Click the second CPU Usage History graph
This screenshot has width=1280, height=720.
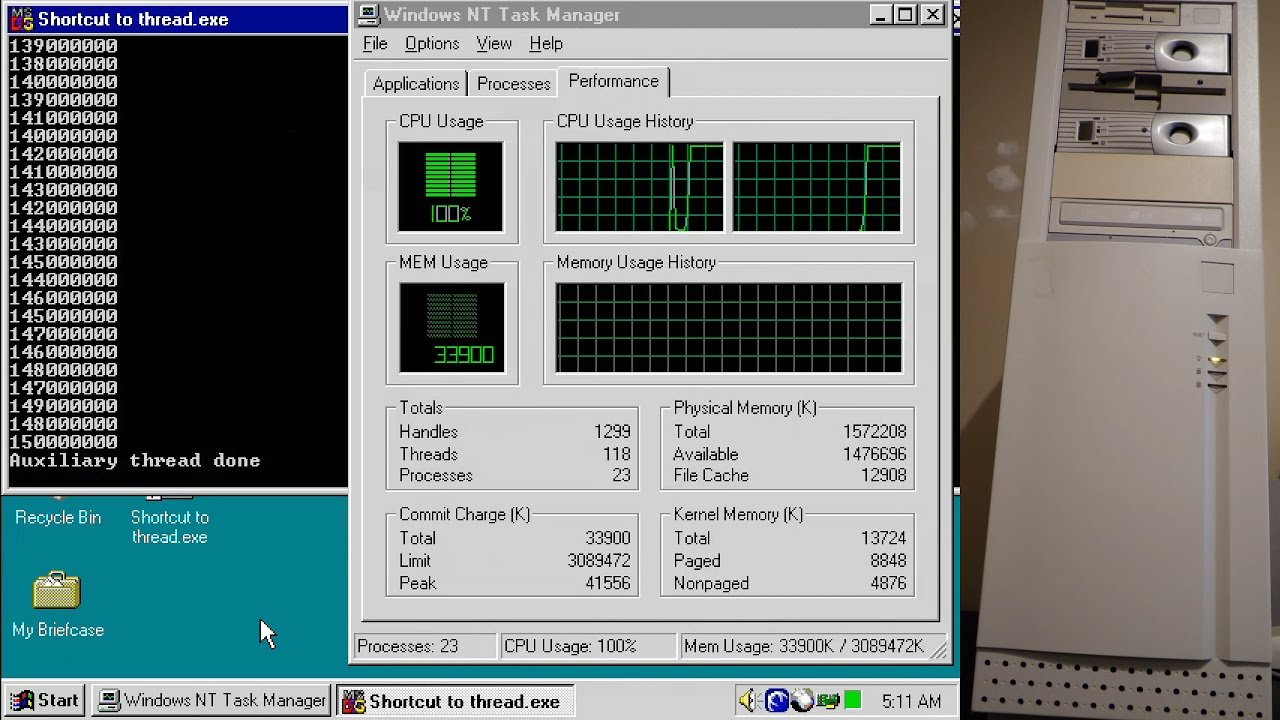coord(817,187)
